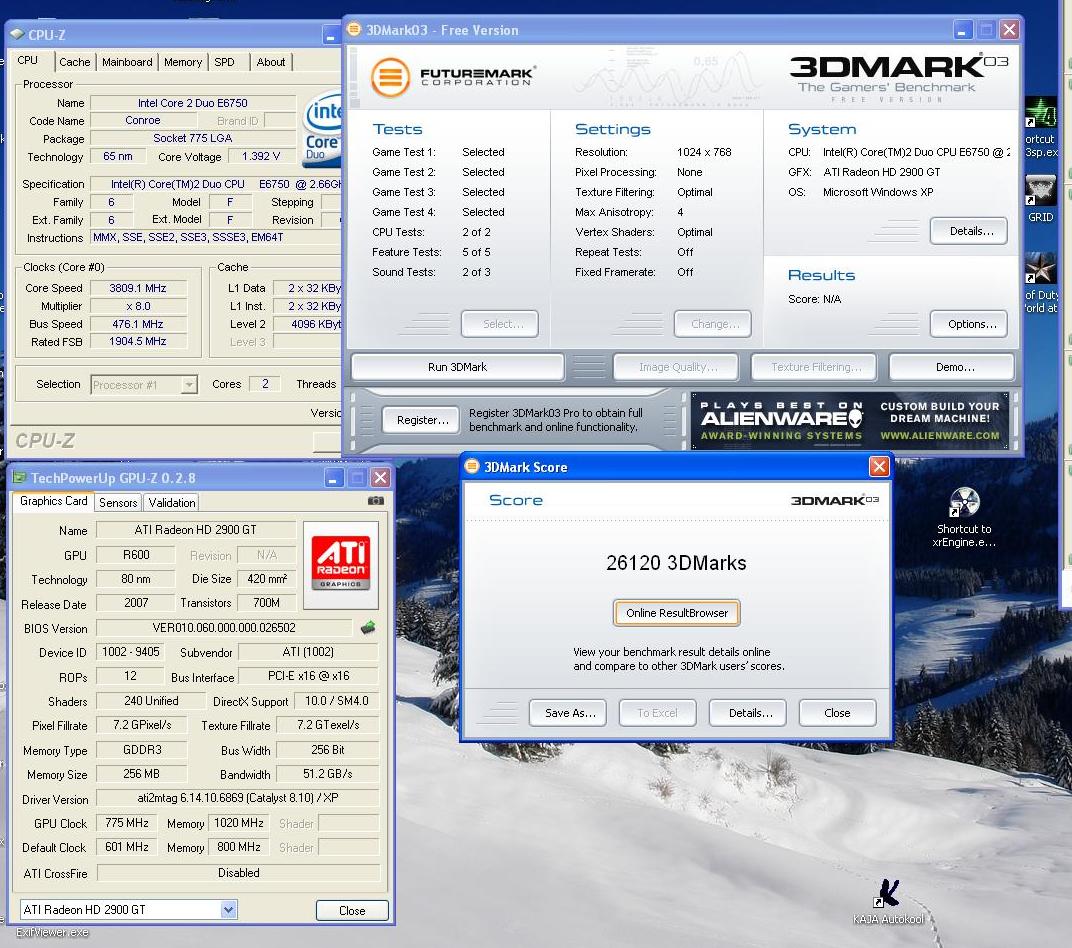Switch to the Memory tab in CPU-Z

(x=183, y=62)
